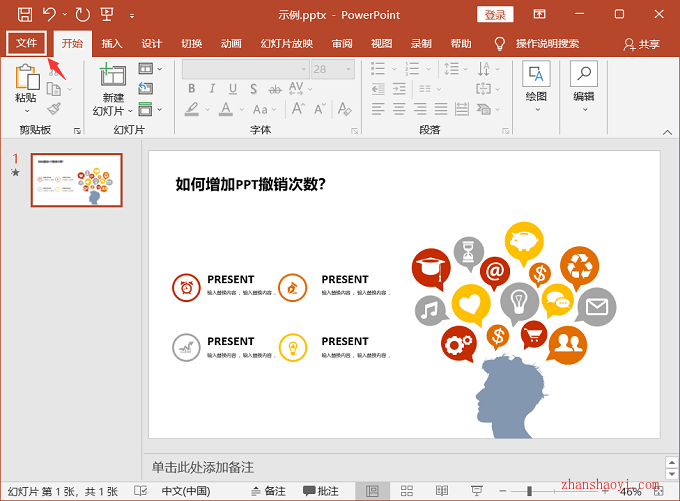Open the clipboard pane launcher

pyautogui.click(x=77, y=131)
